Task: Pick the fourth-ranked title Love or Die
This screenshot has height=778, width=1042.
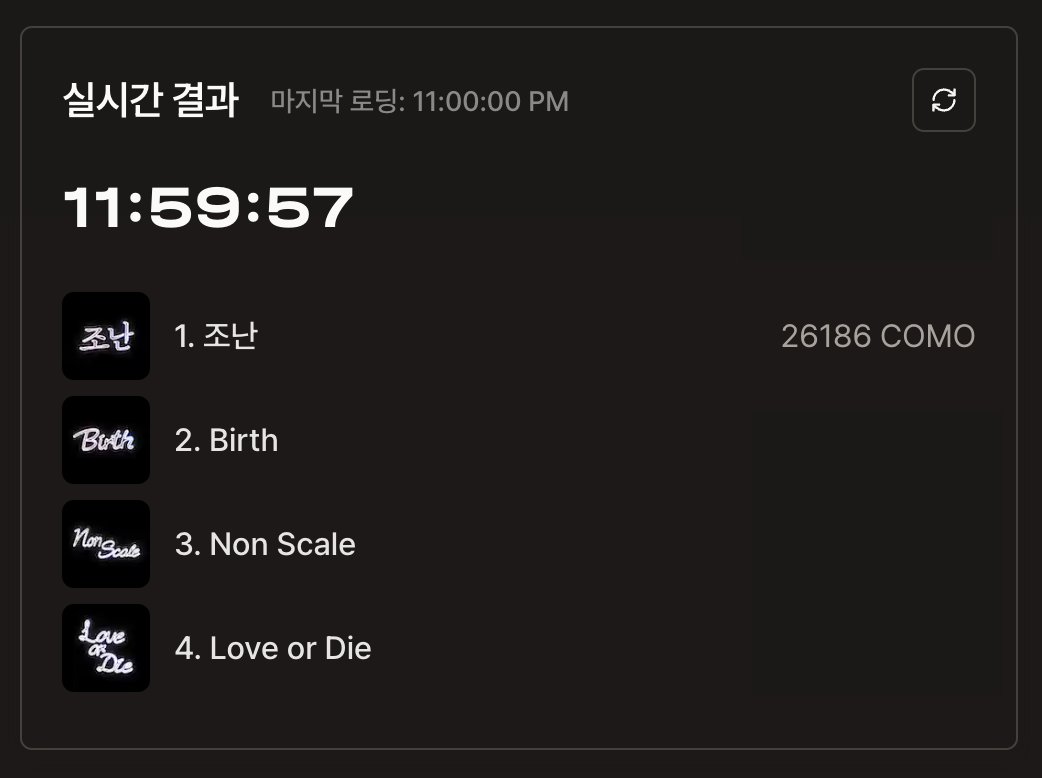Action: [x=274, y=648]
